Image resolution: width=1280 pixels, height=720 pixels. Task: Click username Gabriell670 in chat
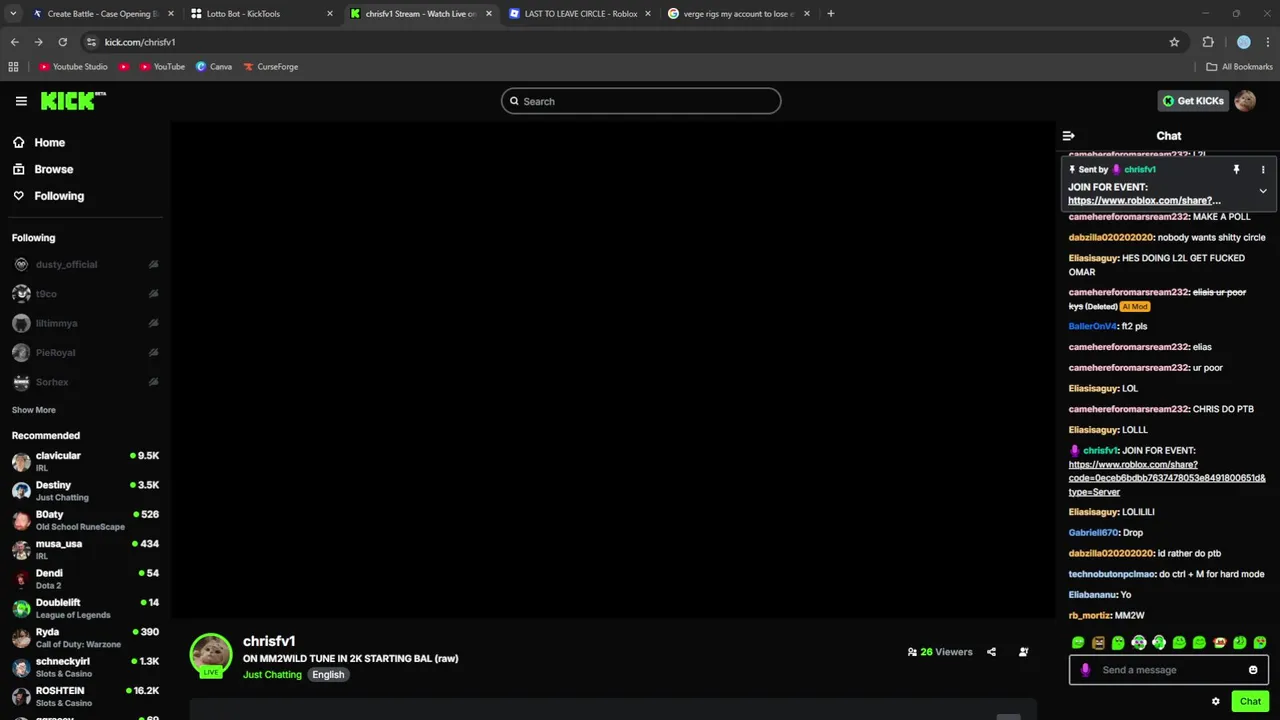pyautogui.click(x=1093, y=533)
